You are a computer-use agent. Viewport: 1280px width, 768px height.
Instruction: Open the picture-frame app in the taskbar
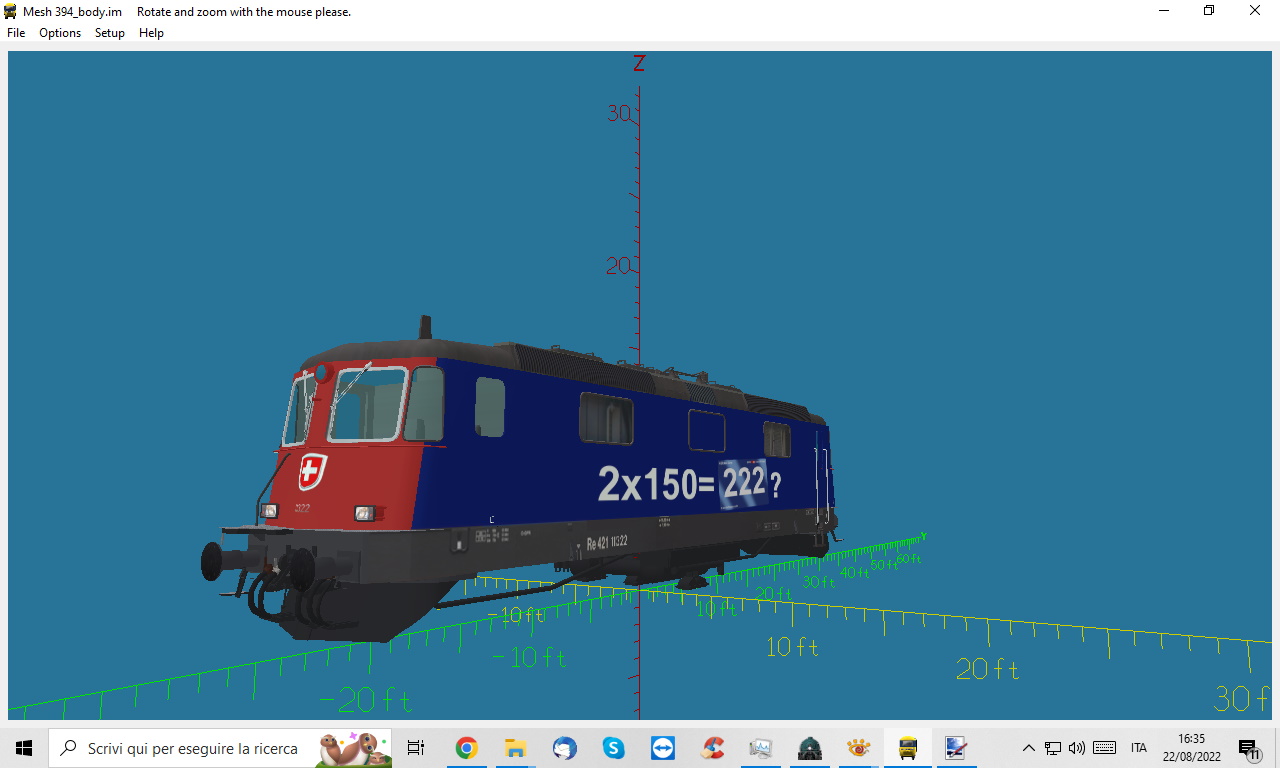coord(761,748)
